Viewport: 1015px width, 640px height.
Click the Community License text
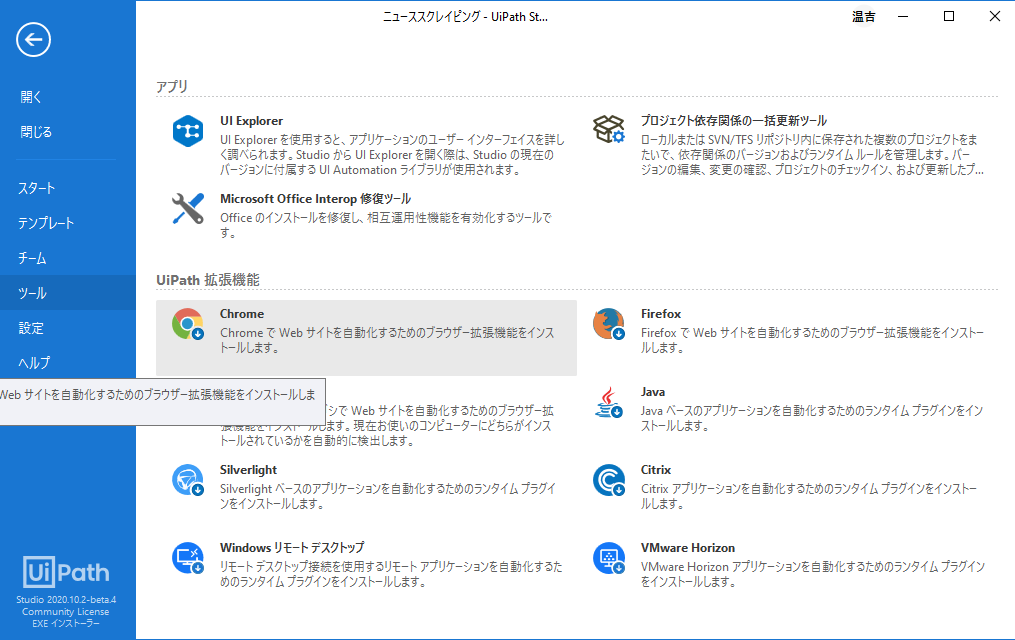(x=65, y=612)
